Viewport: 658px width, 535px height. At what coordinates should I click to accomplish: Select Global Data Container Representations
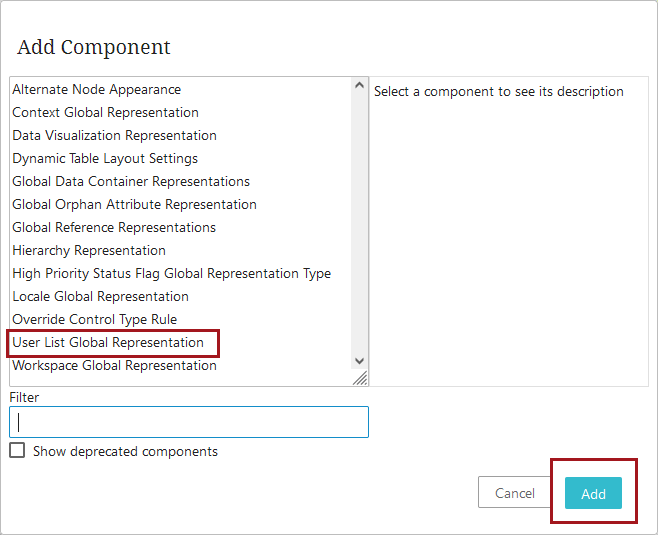click(x=131, y=182)
